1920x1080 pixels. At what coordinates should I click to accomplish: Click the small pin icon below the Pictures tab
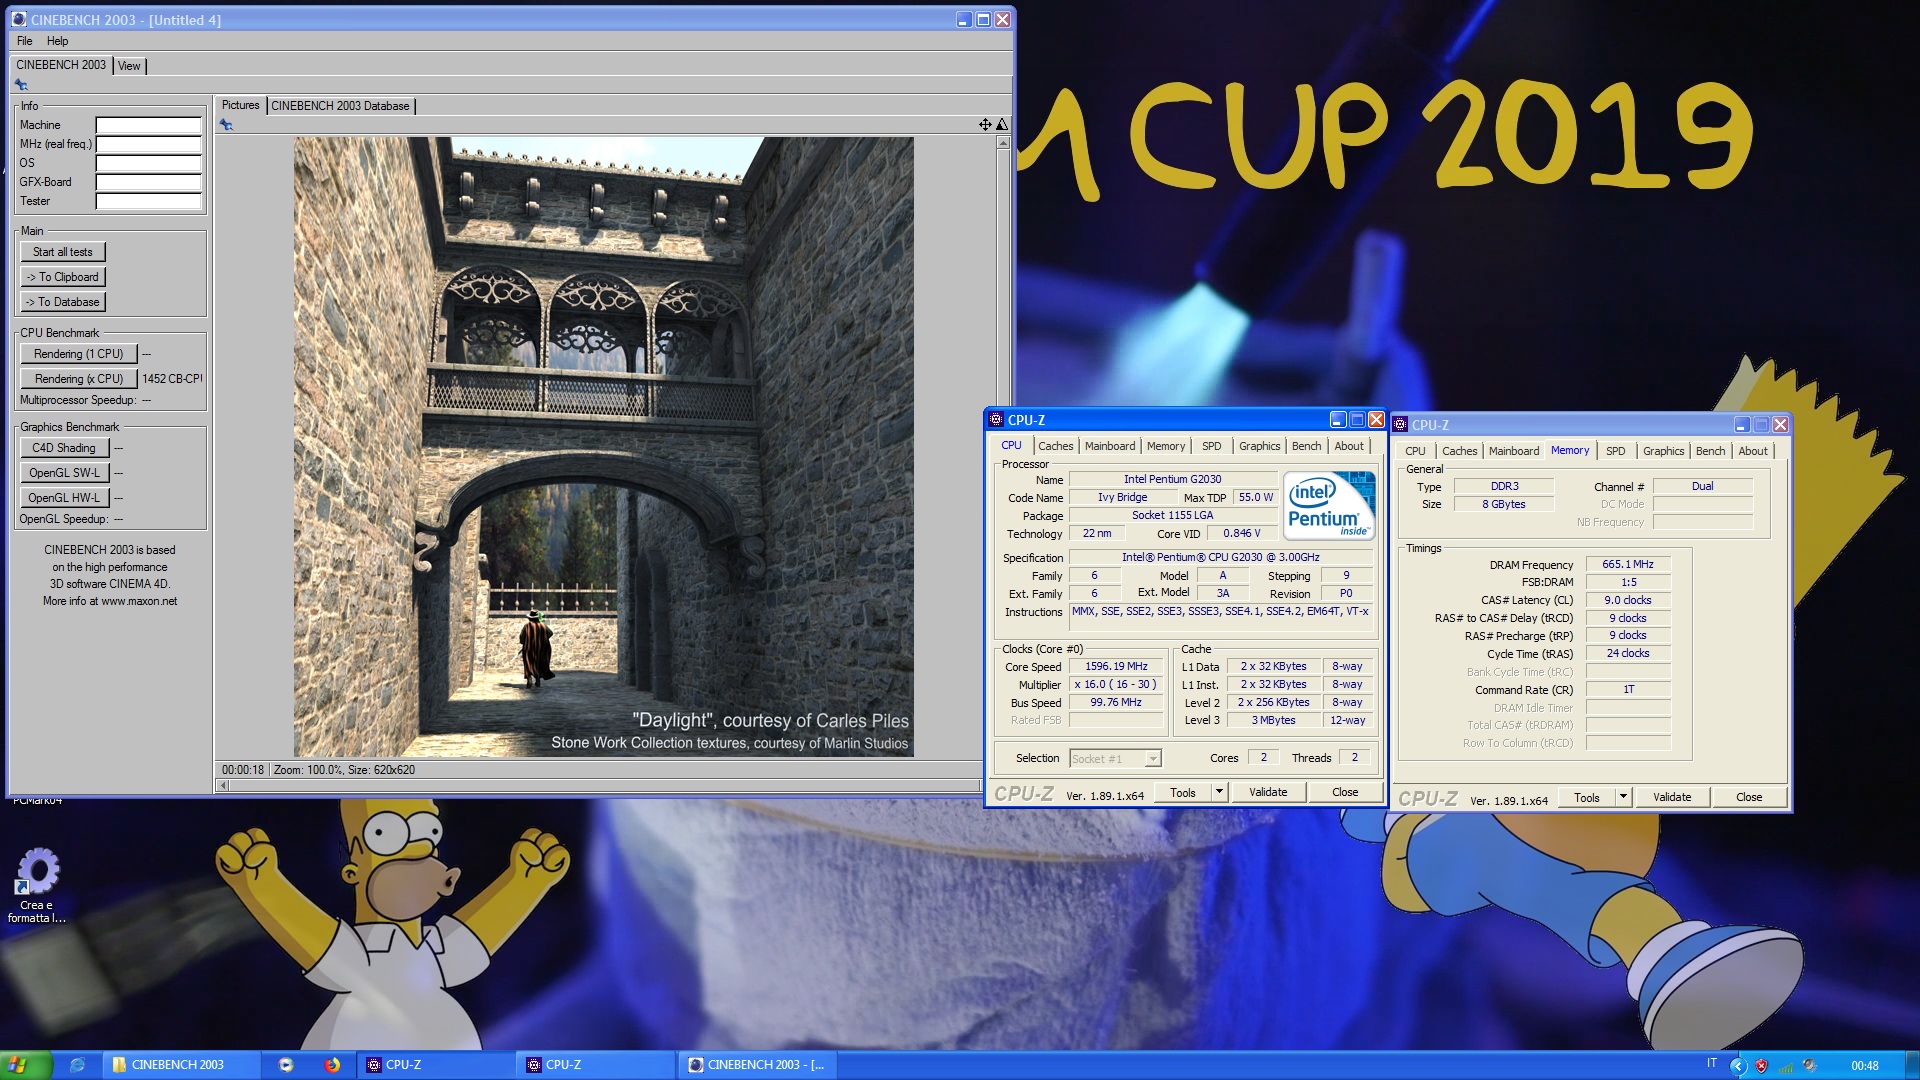click(x=226, y=125)
